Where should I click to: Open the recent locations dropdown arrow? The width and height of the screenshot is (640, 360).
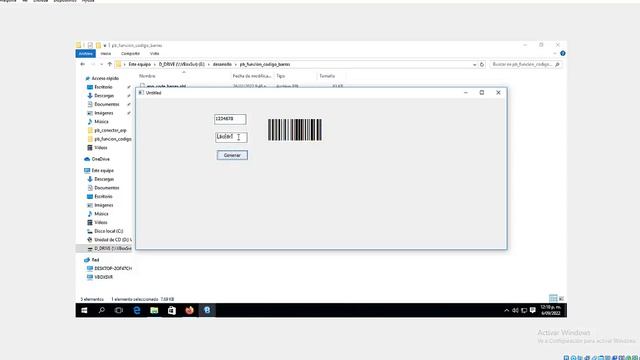tap(101, 64)
